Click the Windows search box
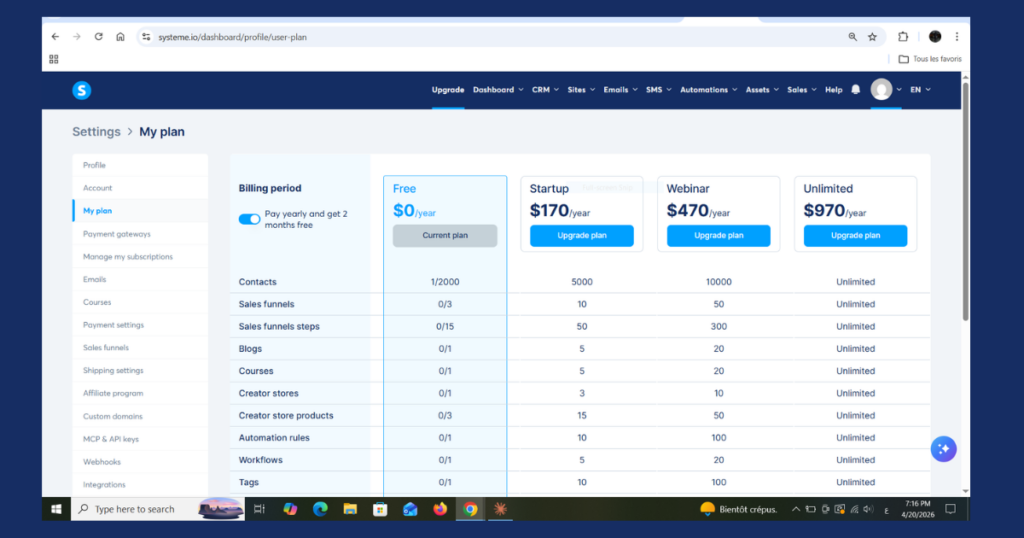The height and width of the screenshot is (538, 1024). [157, 509]
